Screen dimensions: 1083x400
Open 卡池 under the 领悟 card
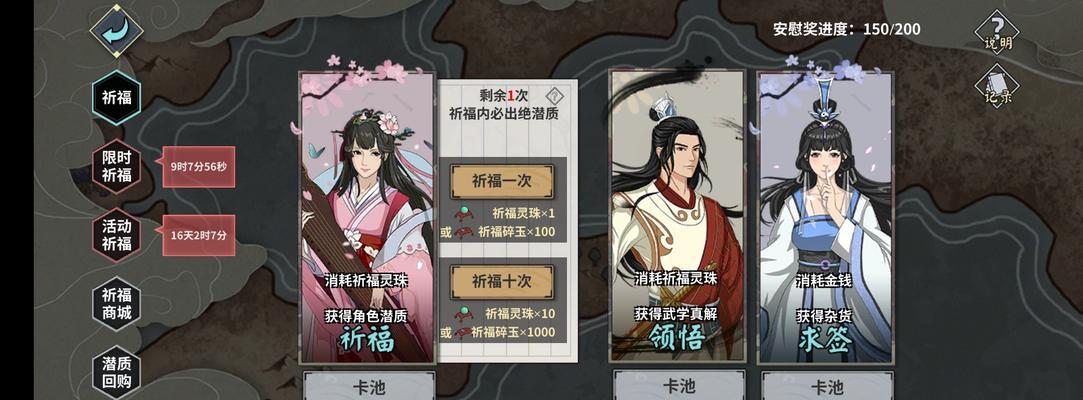point(679,385)
